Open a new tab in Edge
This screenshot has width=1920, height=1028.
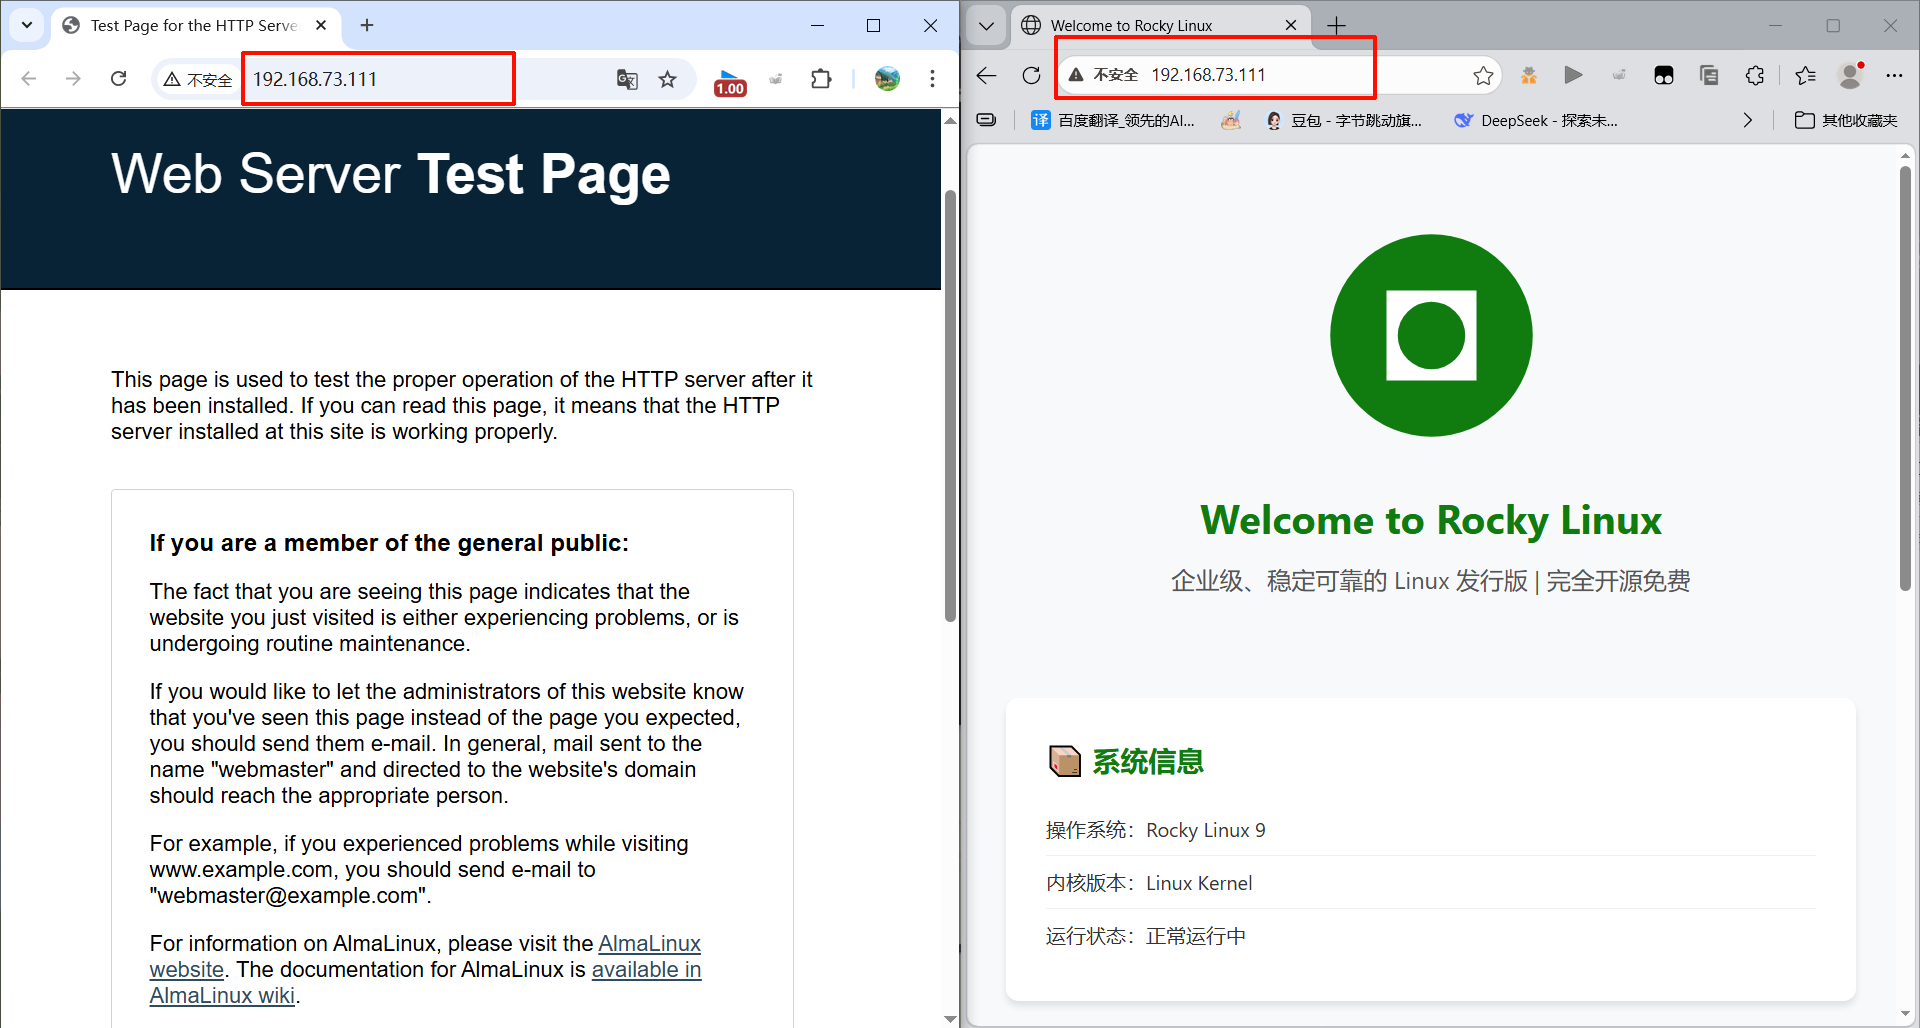tap(1337, 25)
